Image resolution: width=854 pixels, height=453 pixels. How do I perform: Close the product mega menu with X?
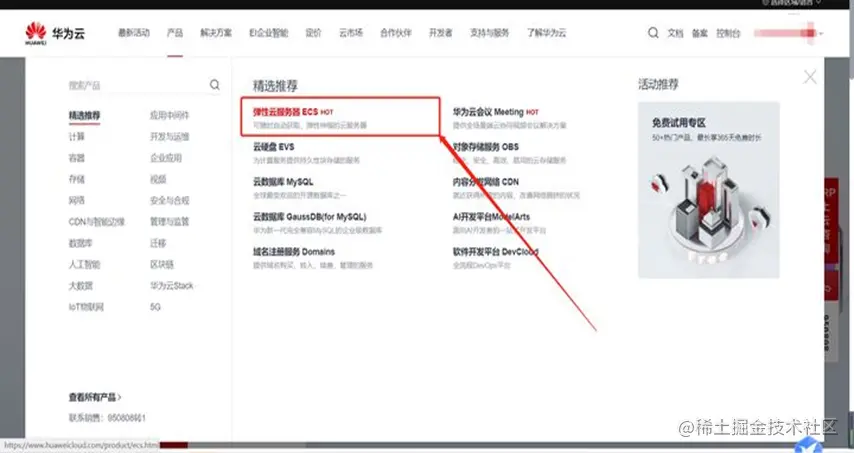[x=810, y=77]
